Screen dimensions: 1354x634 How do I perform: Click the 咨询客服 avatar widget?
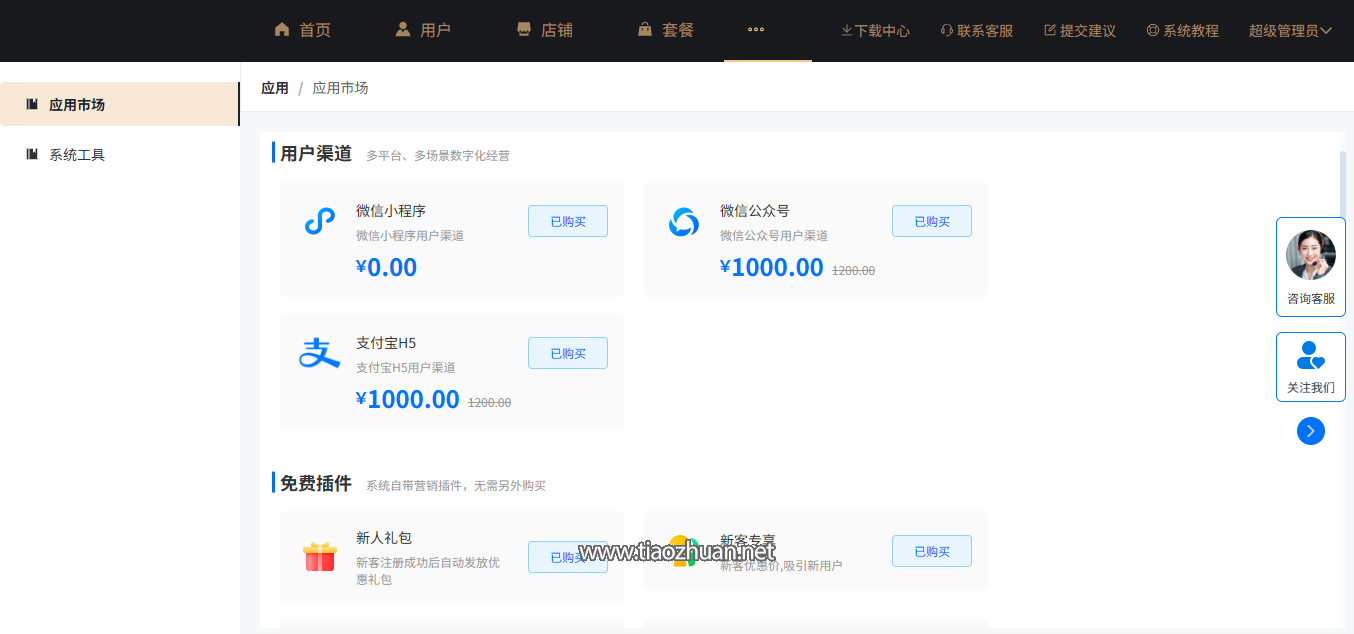pos(1310,266)
